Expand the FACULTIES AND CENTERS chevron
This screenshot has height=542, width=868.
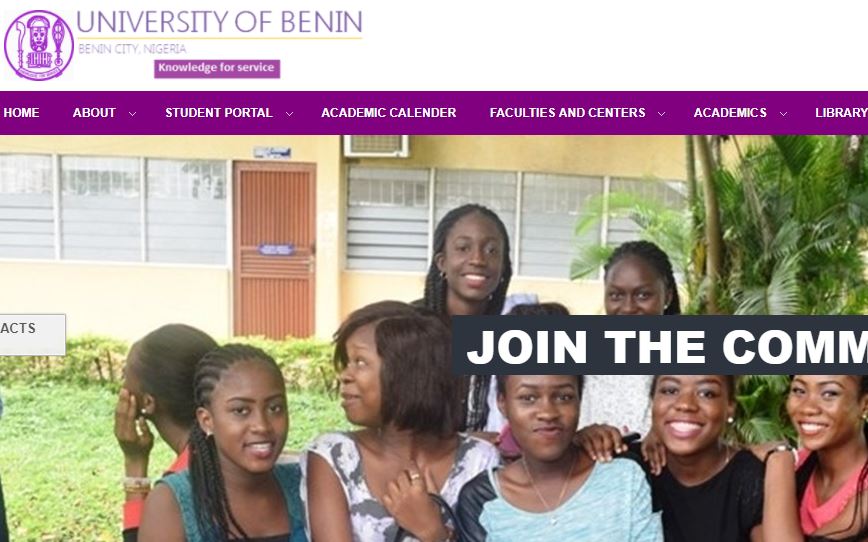click(x=662, y=114)
